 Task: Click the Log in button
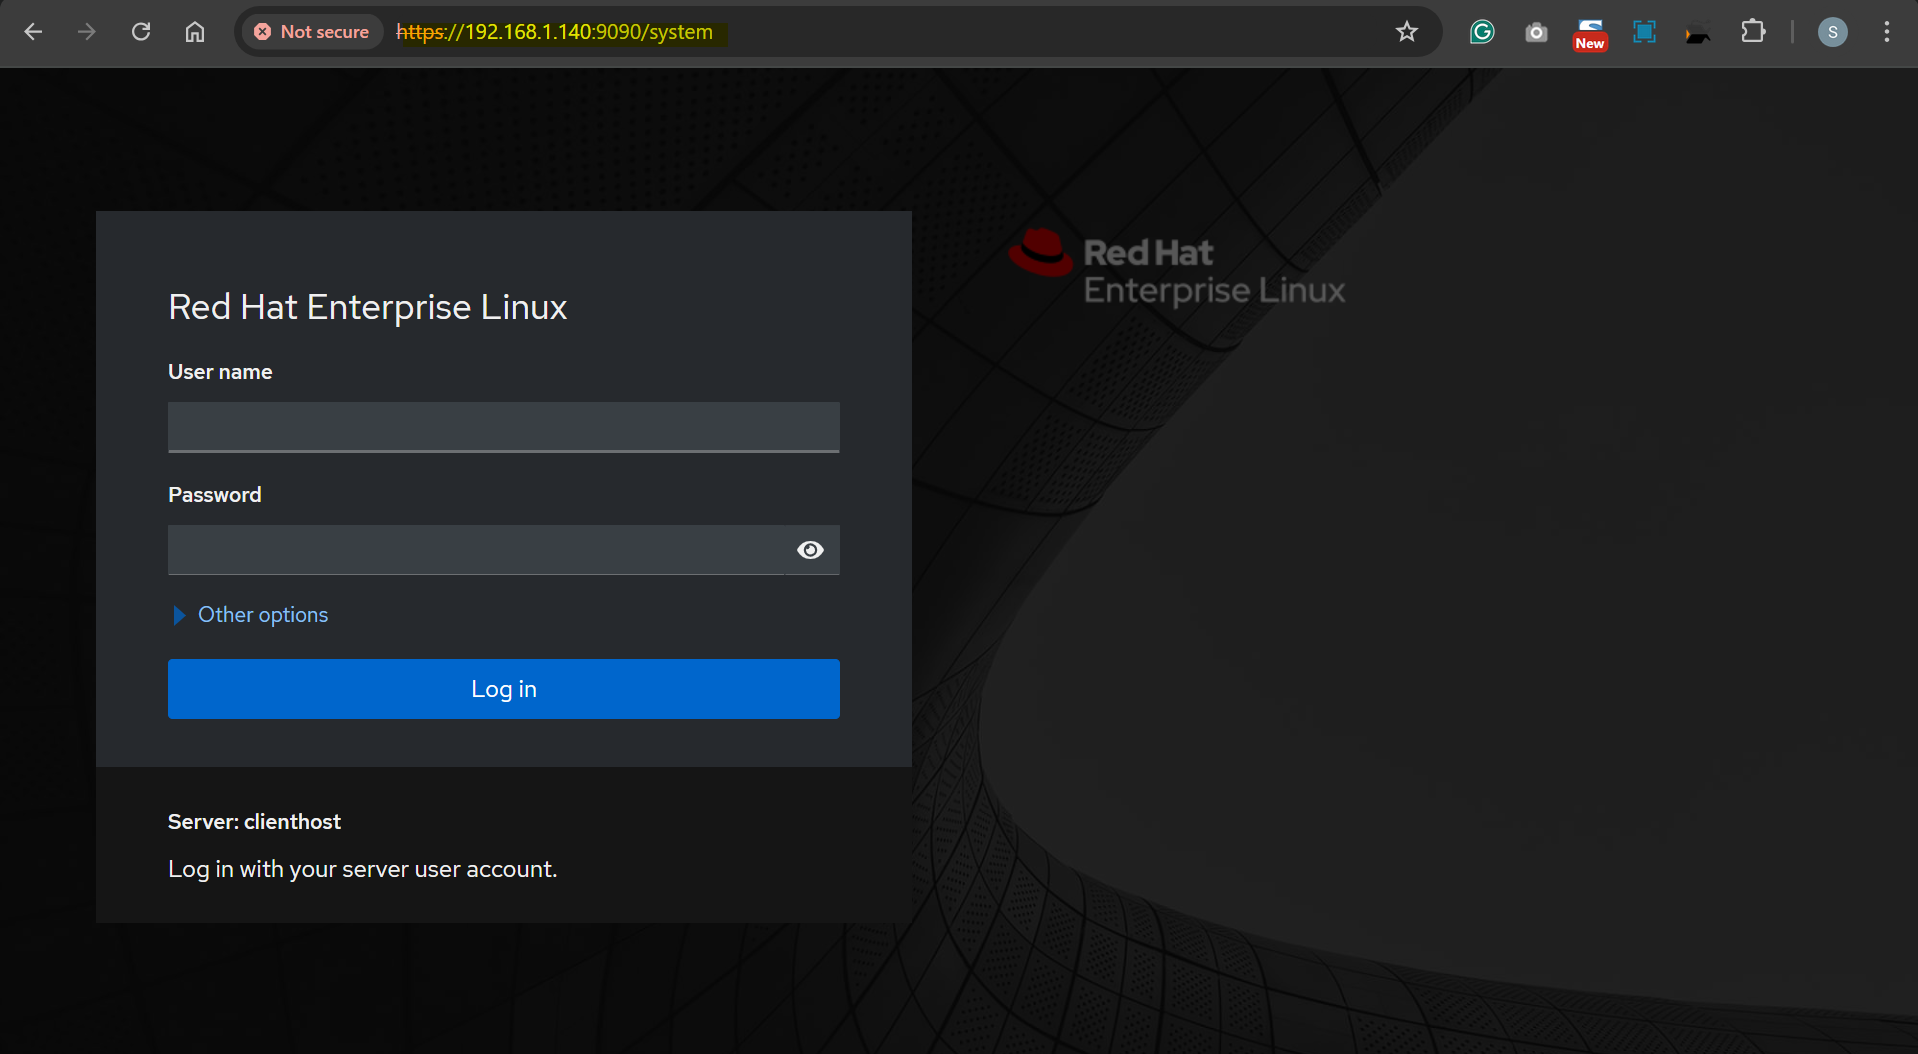[x=504, y=689]
